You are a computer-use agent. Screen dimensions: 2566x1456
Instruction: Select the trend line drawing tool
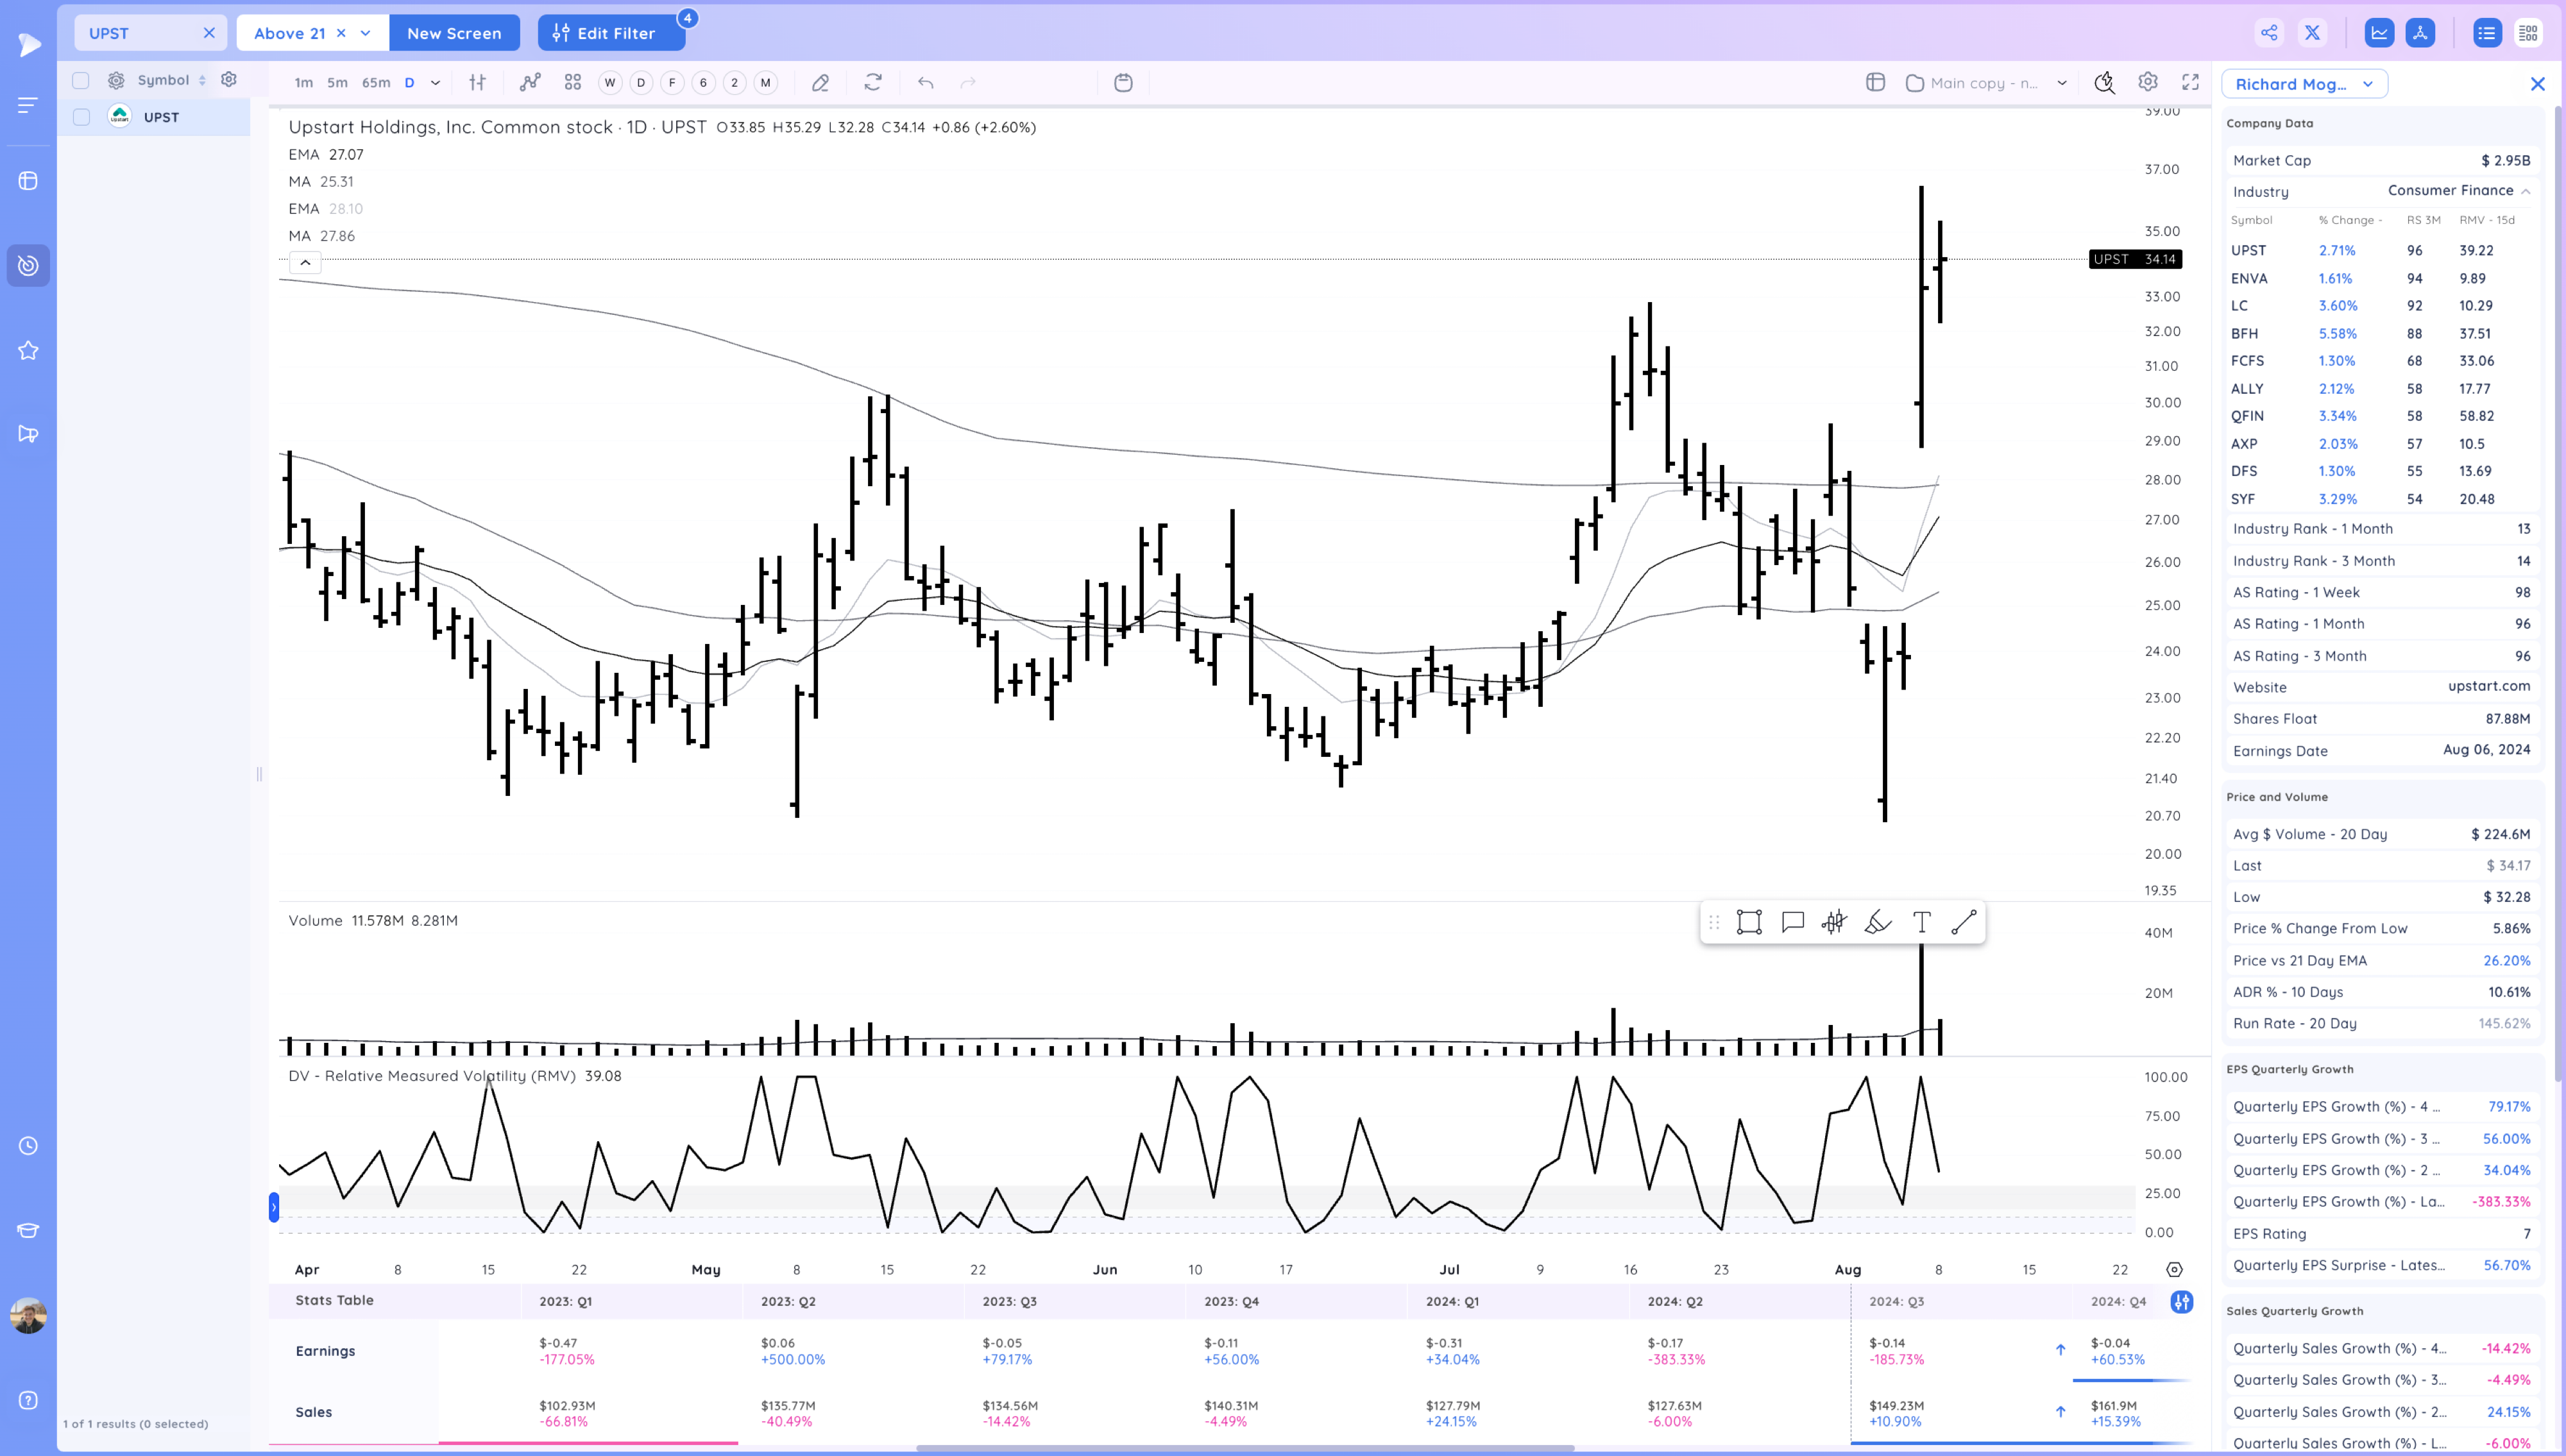click(1964, 922)
